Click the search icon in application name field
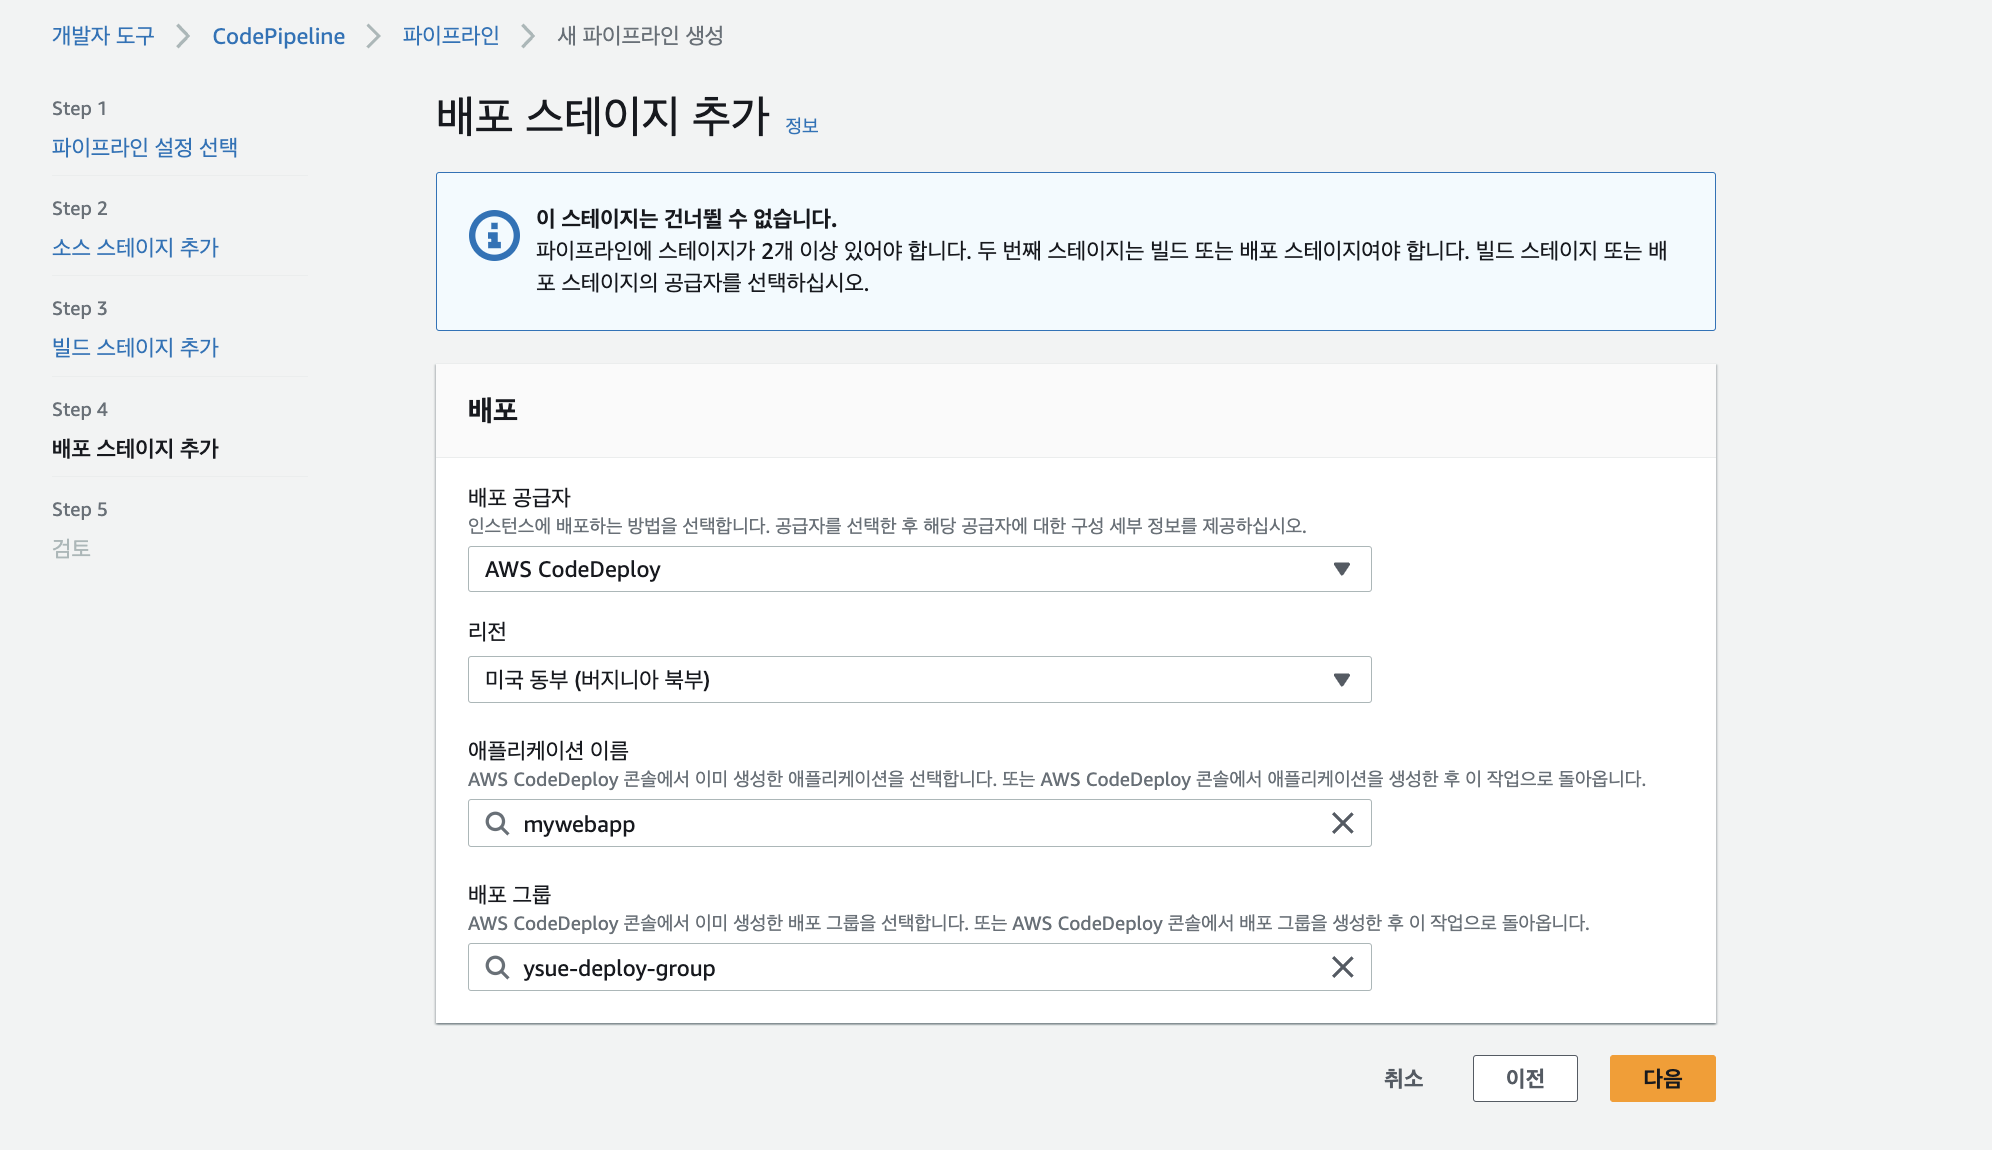This screenshot has height=1150, width=1992. coord(497,823)
